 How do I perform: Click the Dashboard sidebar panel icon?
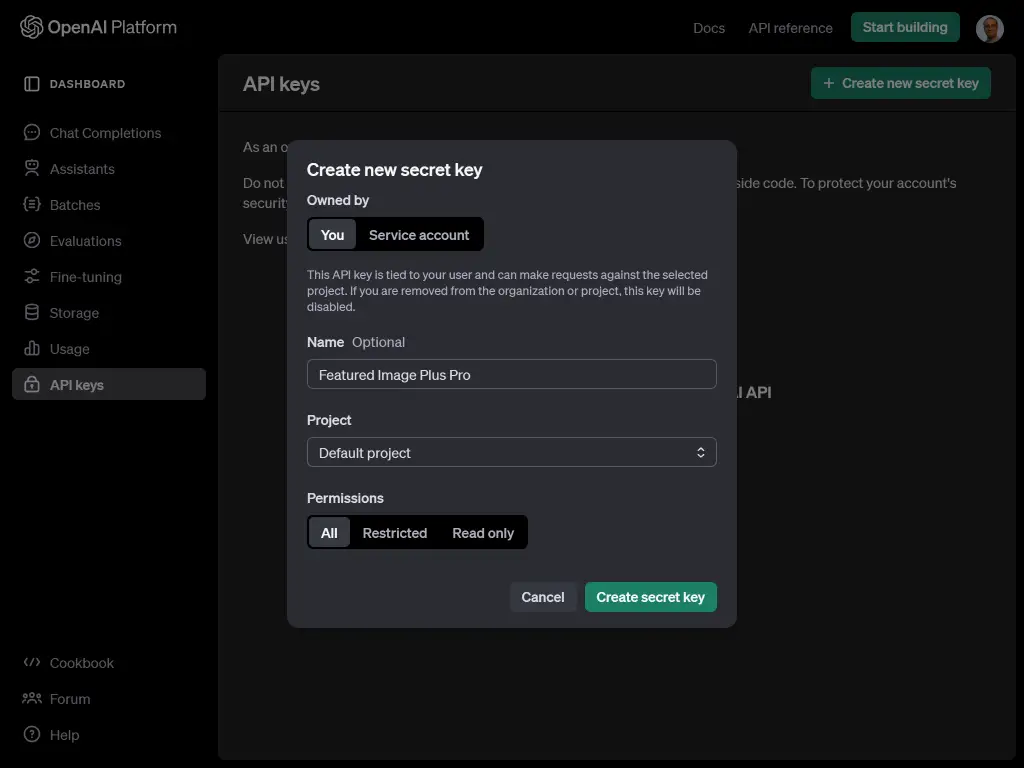(31, 84)
